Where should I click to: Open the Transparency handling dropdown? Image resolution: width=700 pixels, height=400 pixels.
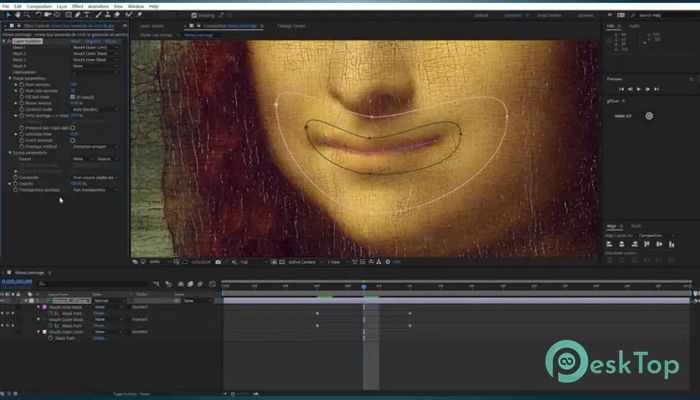tap(93, 189)
